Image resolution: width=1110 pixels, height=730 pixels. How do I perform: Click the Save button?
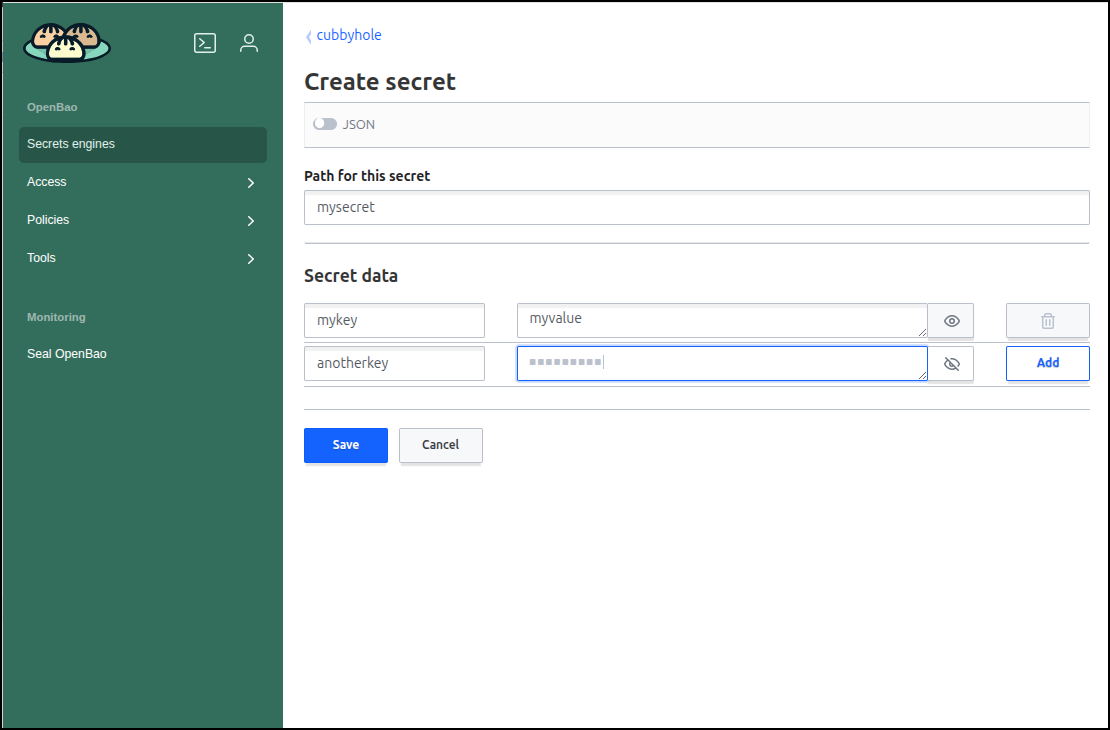tap(345, 445)
